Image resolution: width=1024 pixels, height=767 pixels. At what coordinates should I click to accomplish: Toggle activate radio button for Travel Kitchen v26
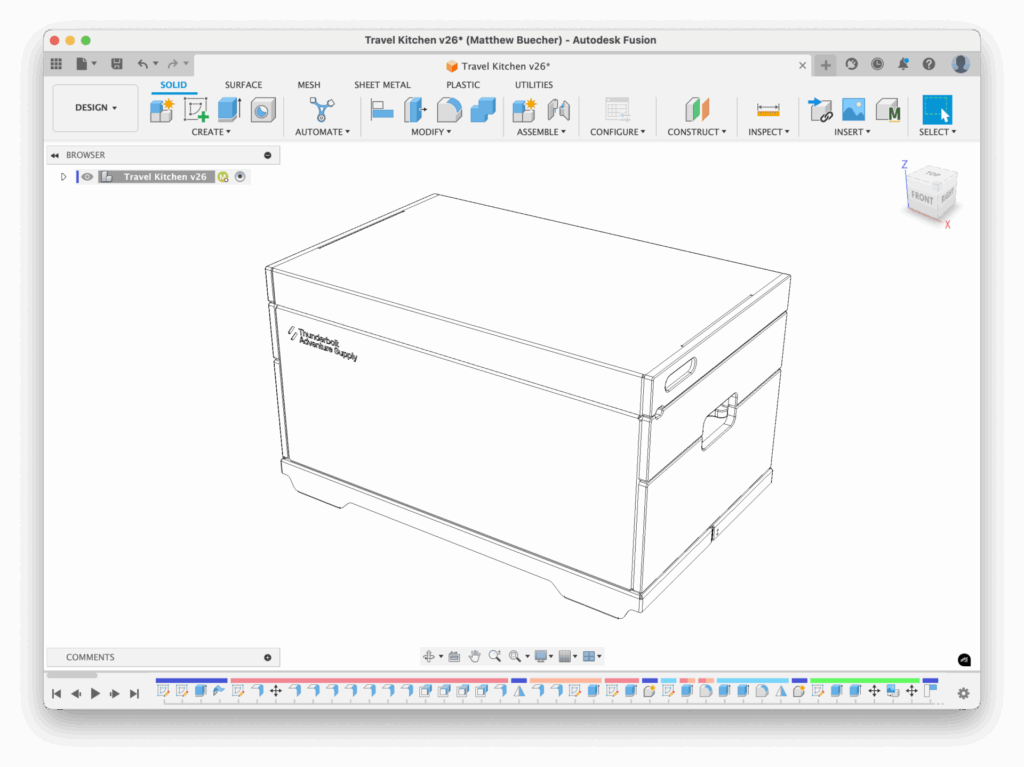tap(240, 177)
